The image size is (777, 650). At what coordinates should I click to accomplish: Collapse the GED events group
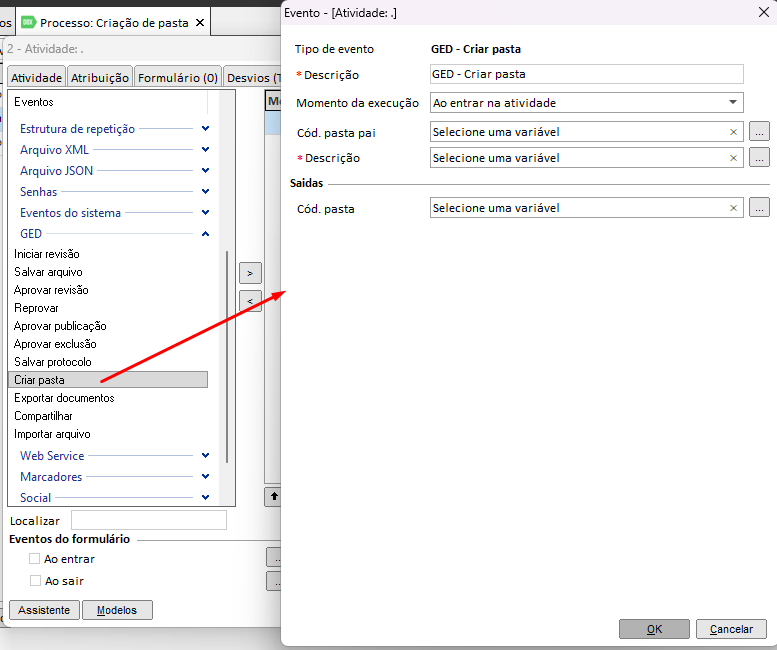click(206, 234)
